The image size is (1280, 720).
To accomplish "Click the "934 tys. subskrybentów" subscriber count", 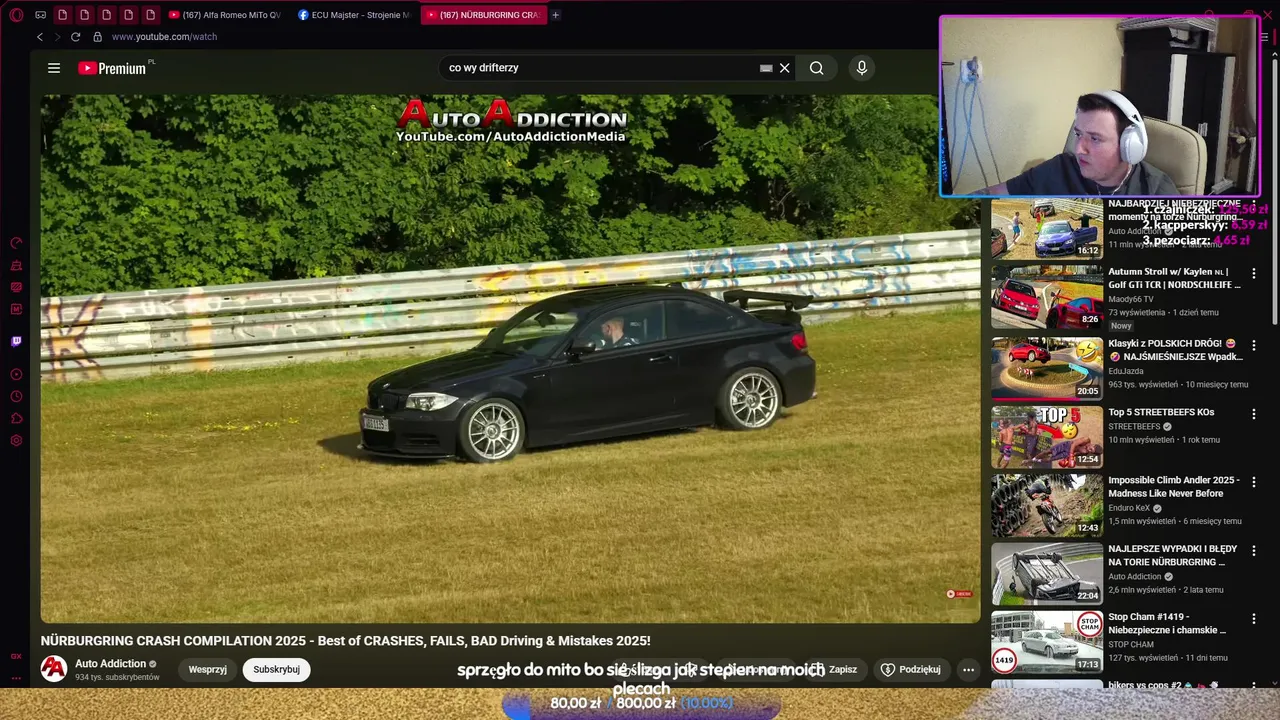I will tap(117, 678).
